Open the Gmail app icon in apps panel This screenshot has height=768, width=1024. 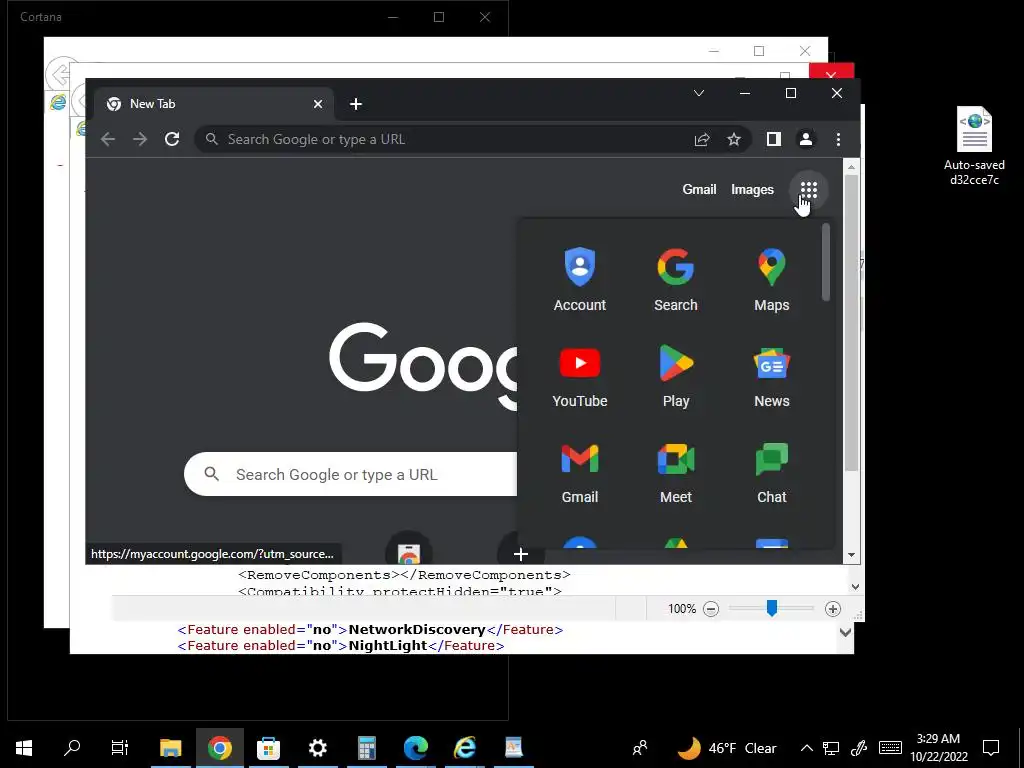580,472
